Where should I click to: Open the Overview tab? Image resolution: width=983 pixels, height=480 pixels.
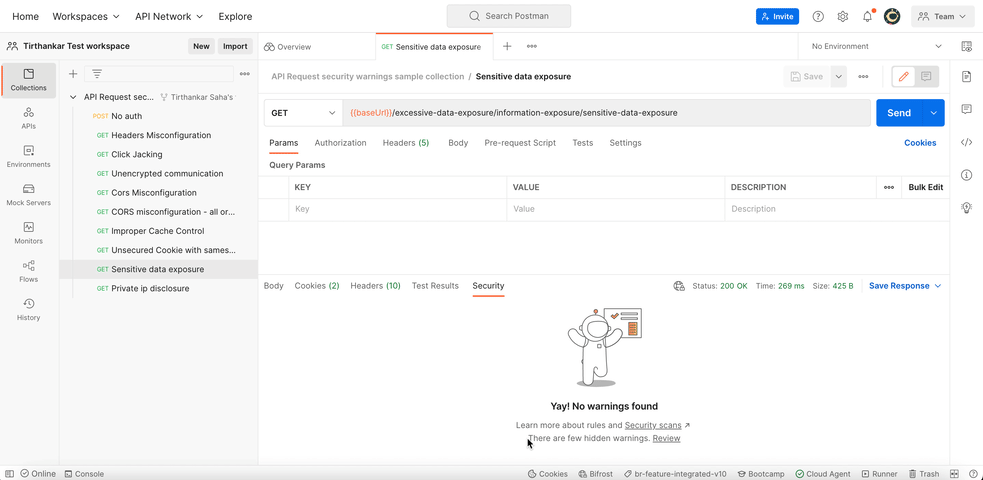[288, 46]
